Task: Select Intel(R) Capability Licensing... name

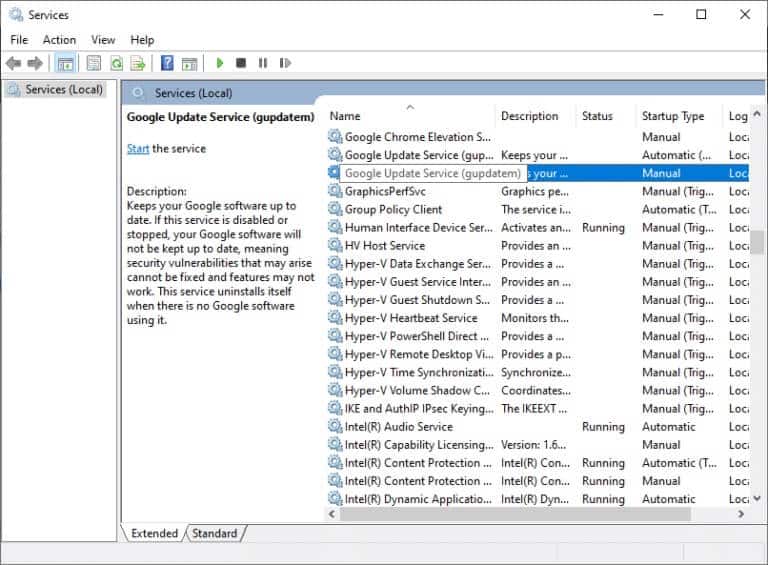Action: coord(419,445)
